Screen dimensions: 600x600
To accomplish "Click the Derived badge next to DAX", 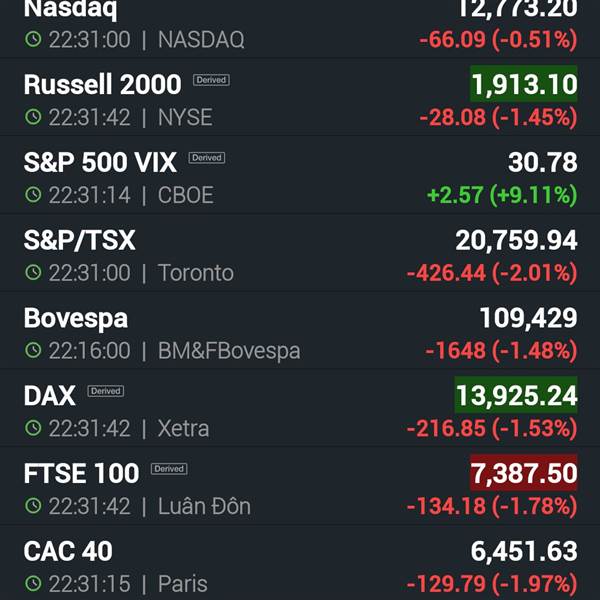I will [106, 391].
